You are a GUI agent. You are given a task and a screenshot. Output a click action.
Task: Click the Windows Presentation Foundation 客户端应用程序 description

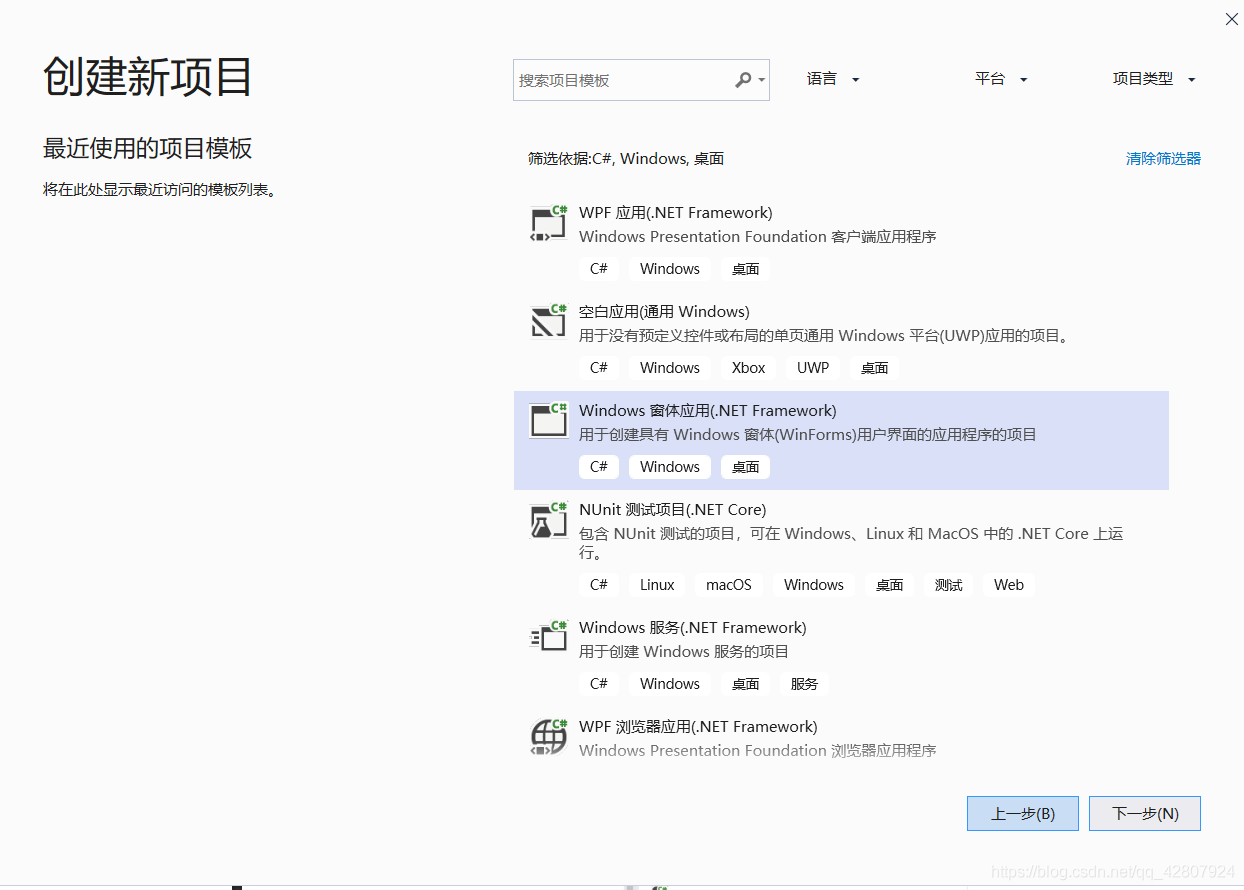tap(758, 237)
